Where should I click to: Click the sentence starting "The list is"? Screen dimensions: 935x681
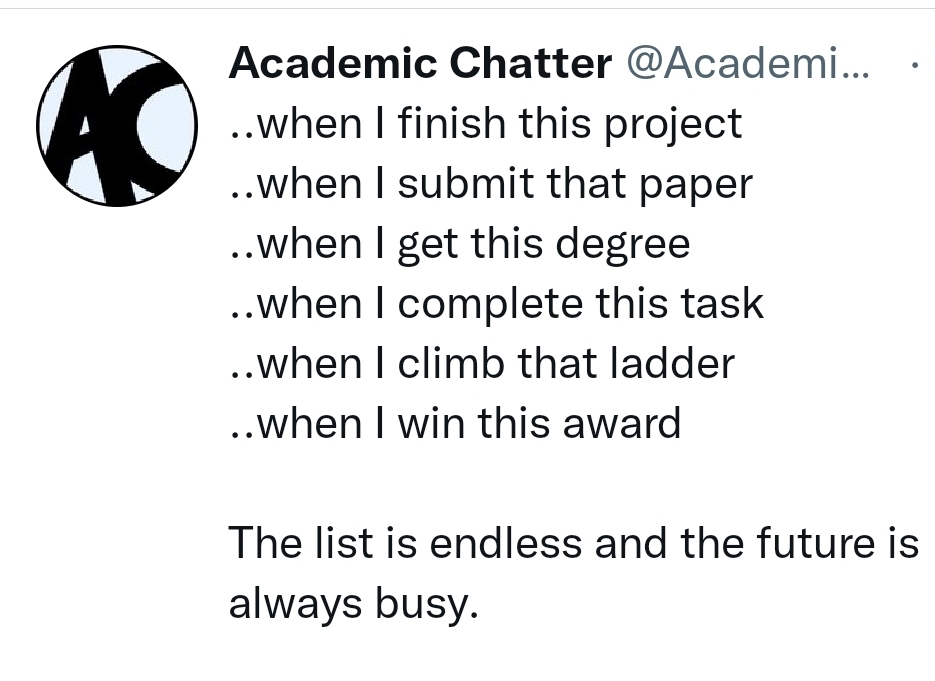pos(573,543)
